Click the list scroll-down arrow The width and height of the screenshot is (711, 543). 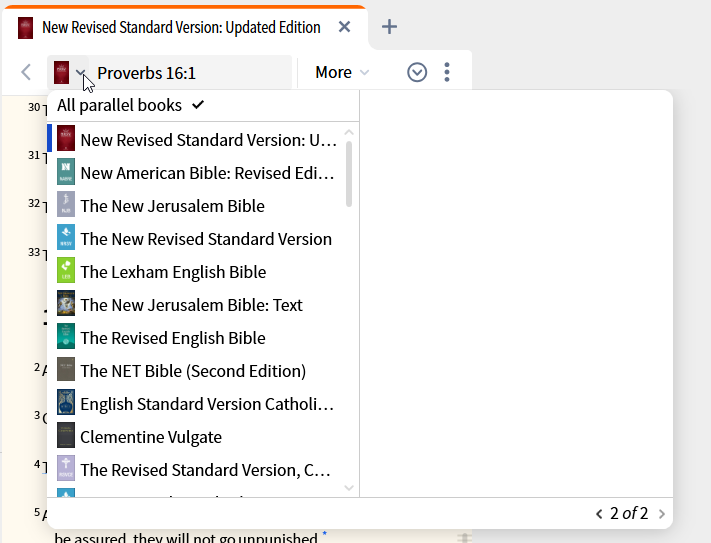[349, 488]
